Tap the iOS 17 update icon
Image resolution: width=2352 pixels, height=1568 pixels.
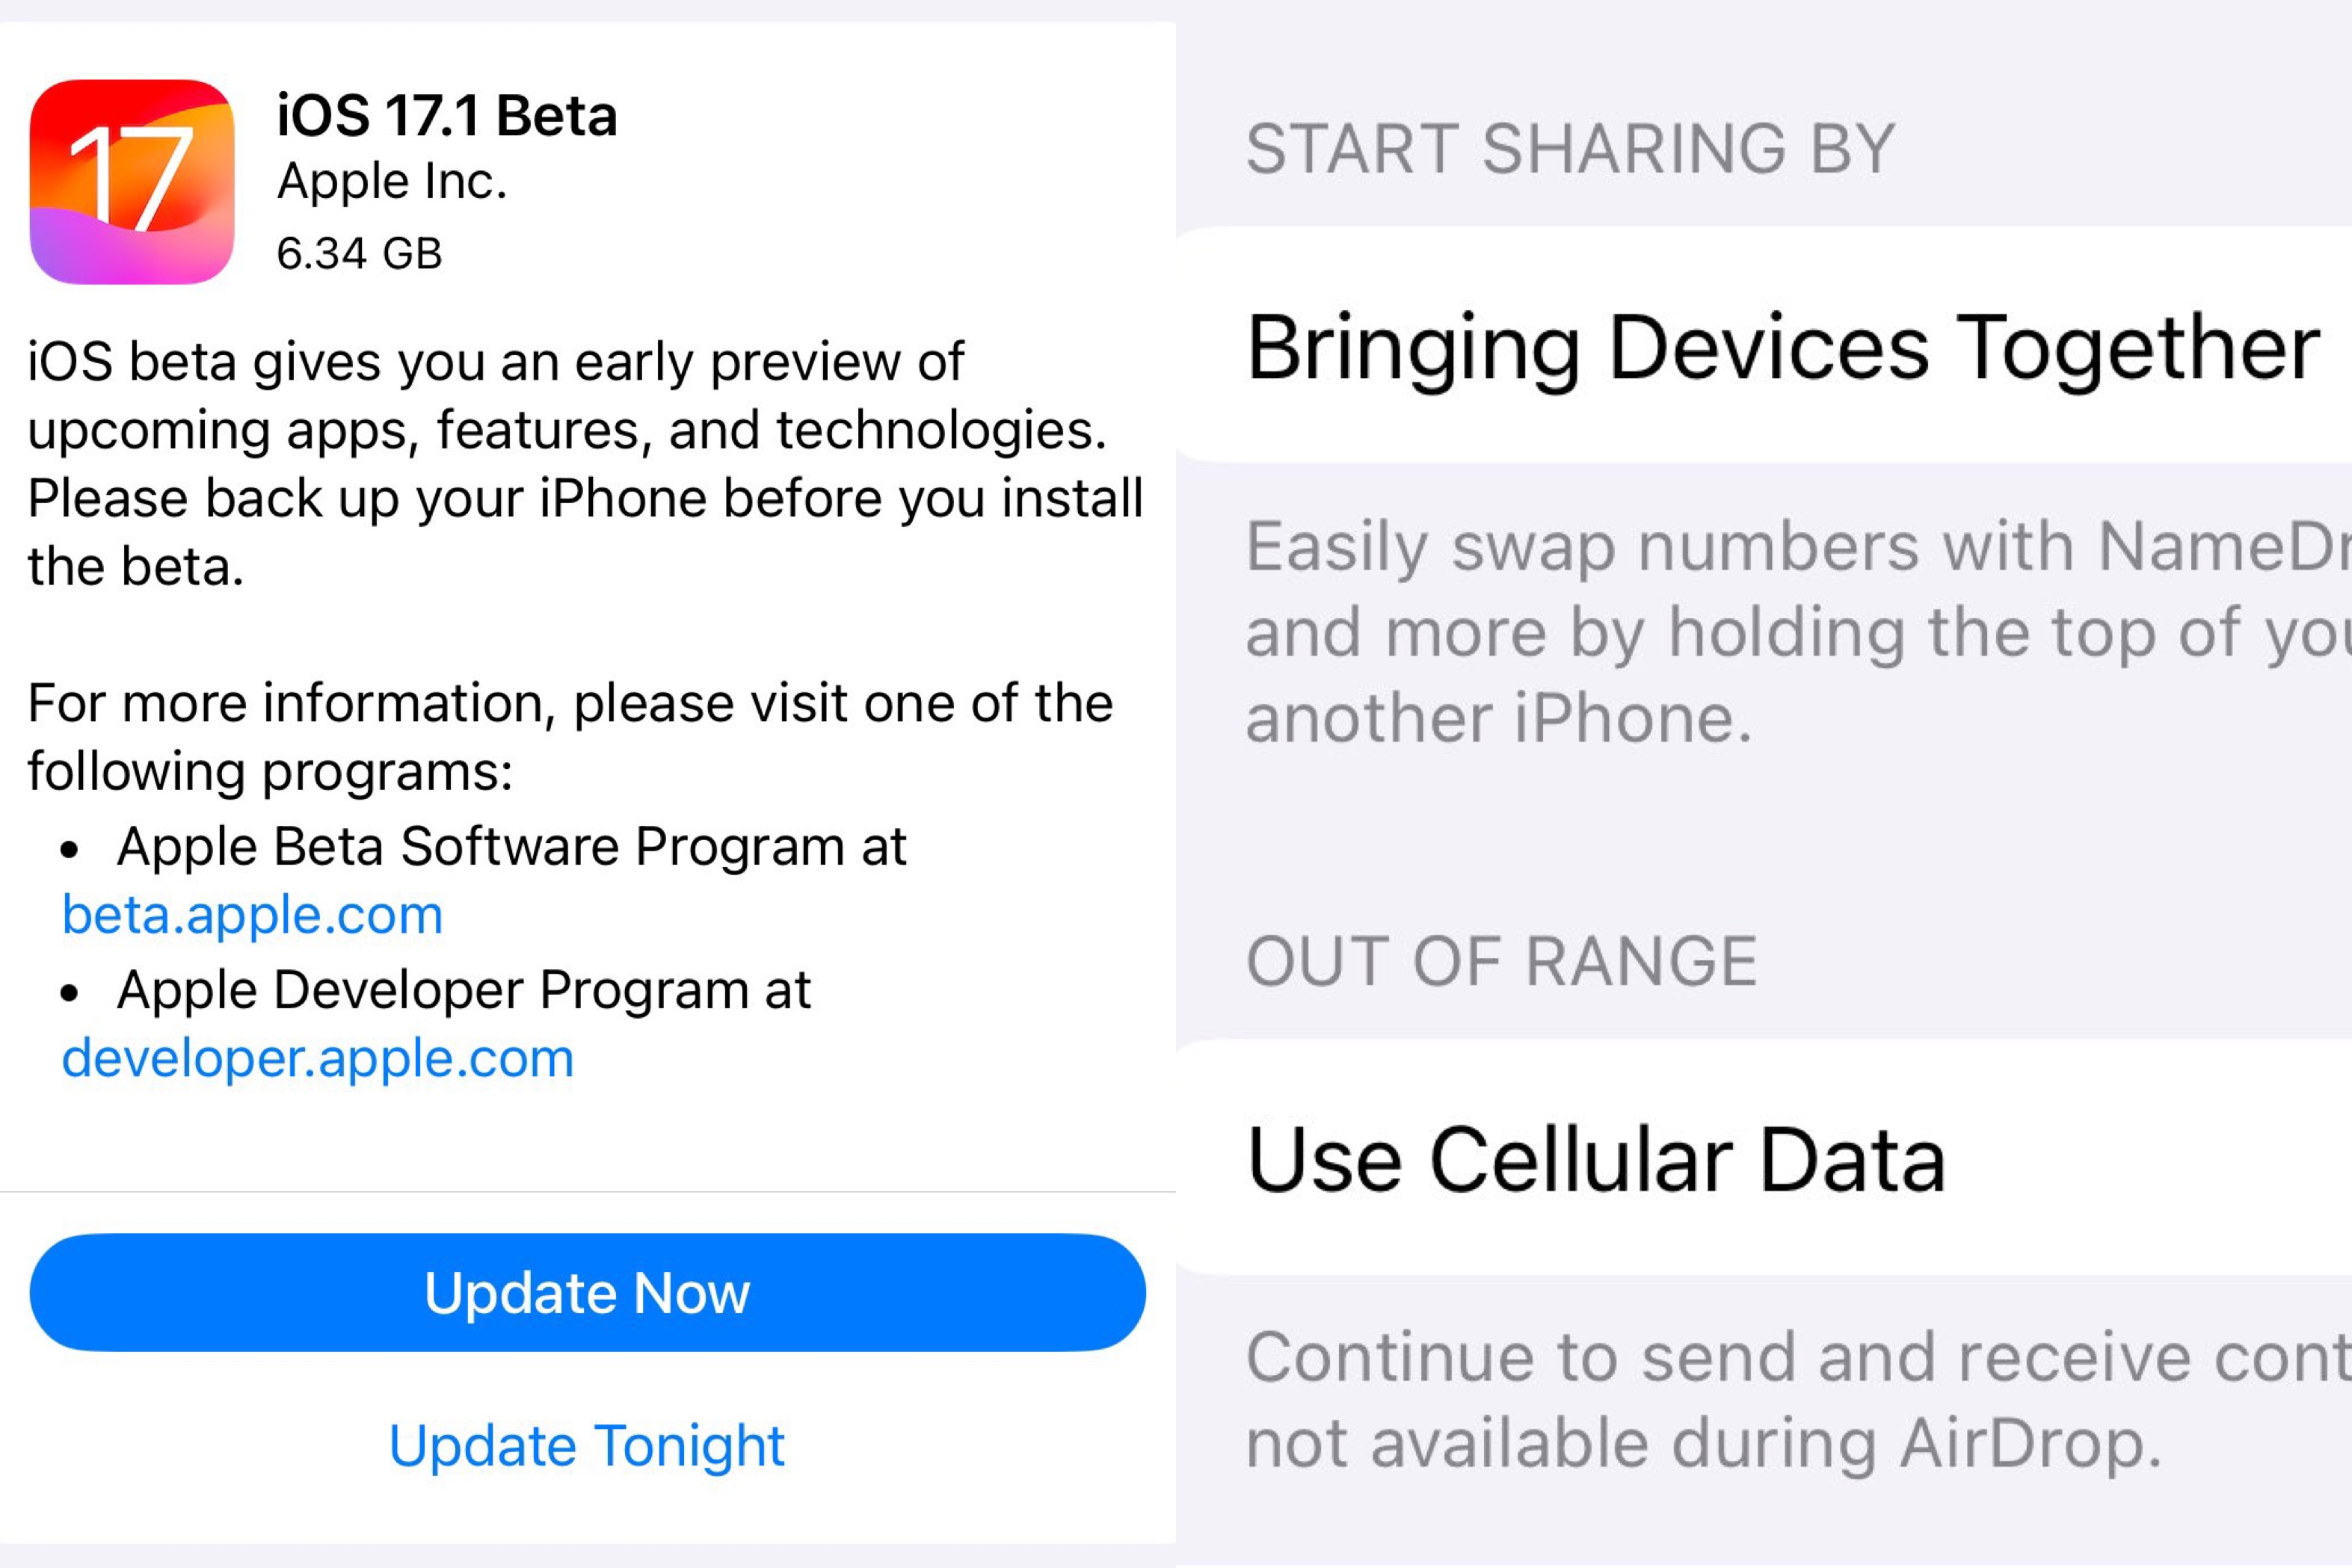tap(132, 182)
